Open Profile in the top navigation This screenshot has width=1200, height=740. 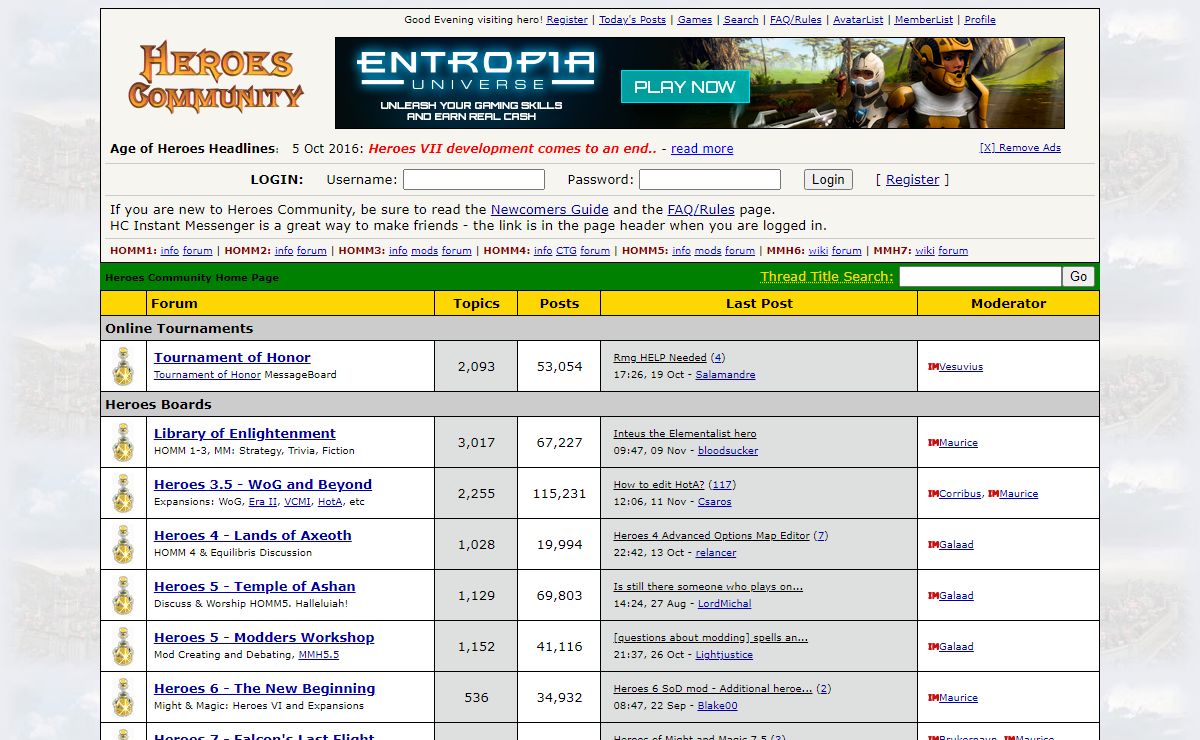pos(980,20)
